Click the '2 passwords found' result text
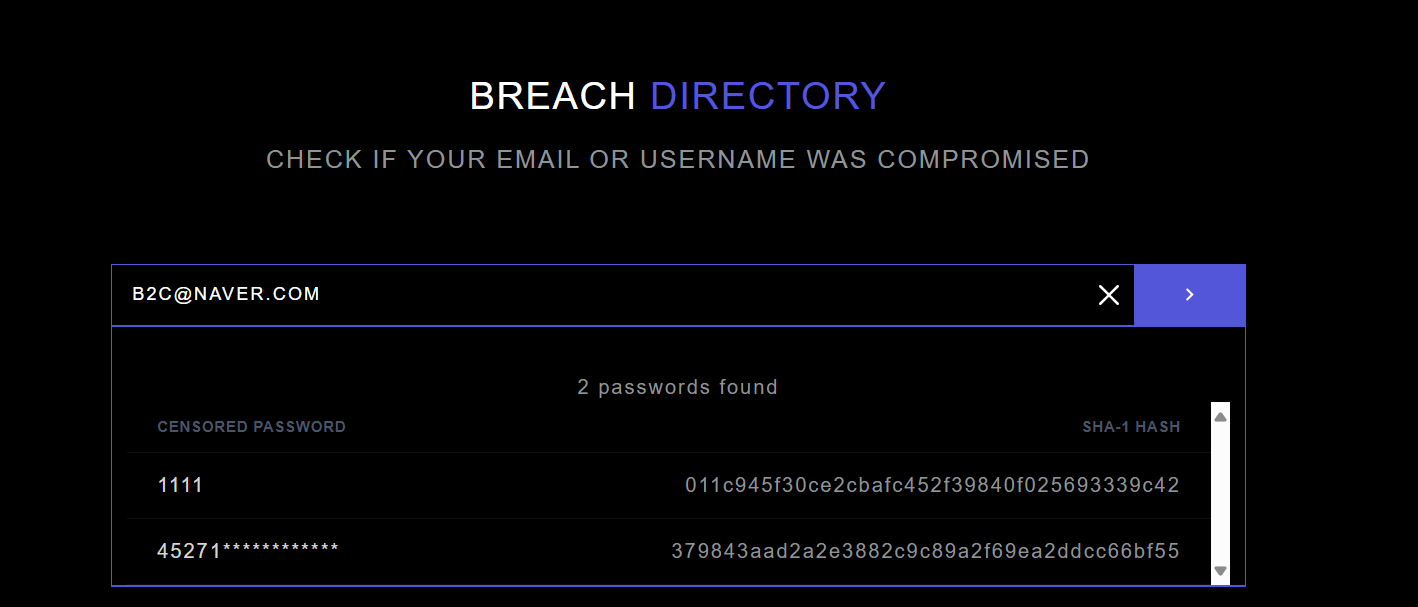Image resolution: width=1418 pixels, height=607 pixels. click(x=677, y=387)
